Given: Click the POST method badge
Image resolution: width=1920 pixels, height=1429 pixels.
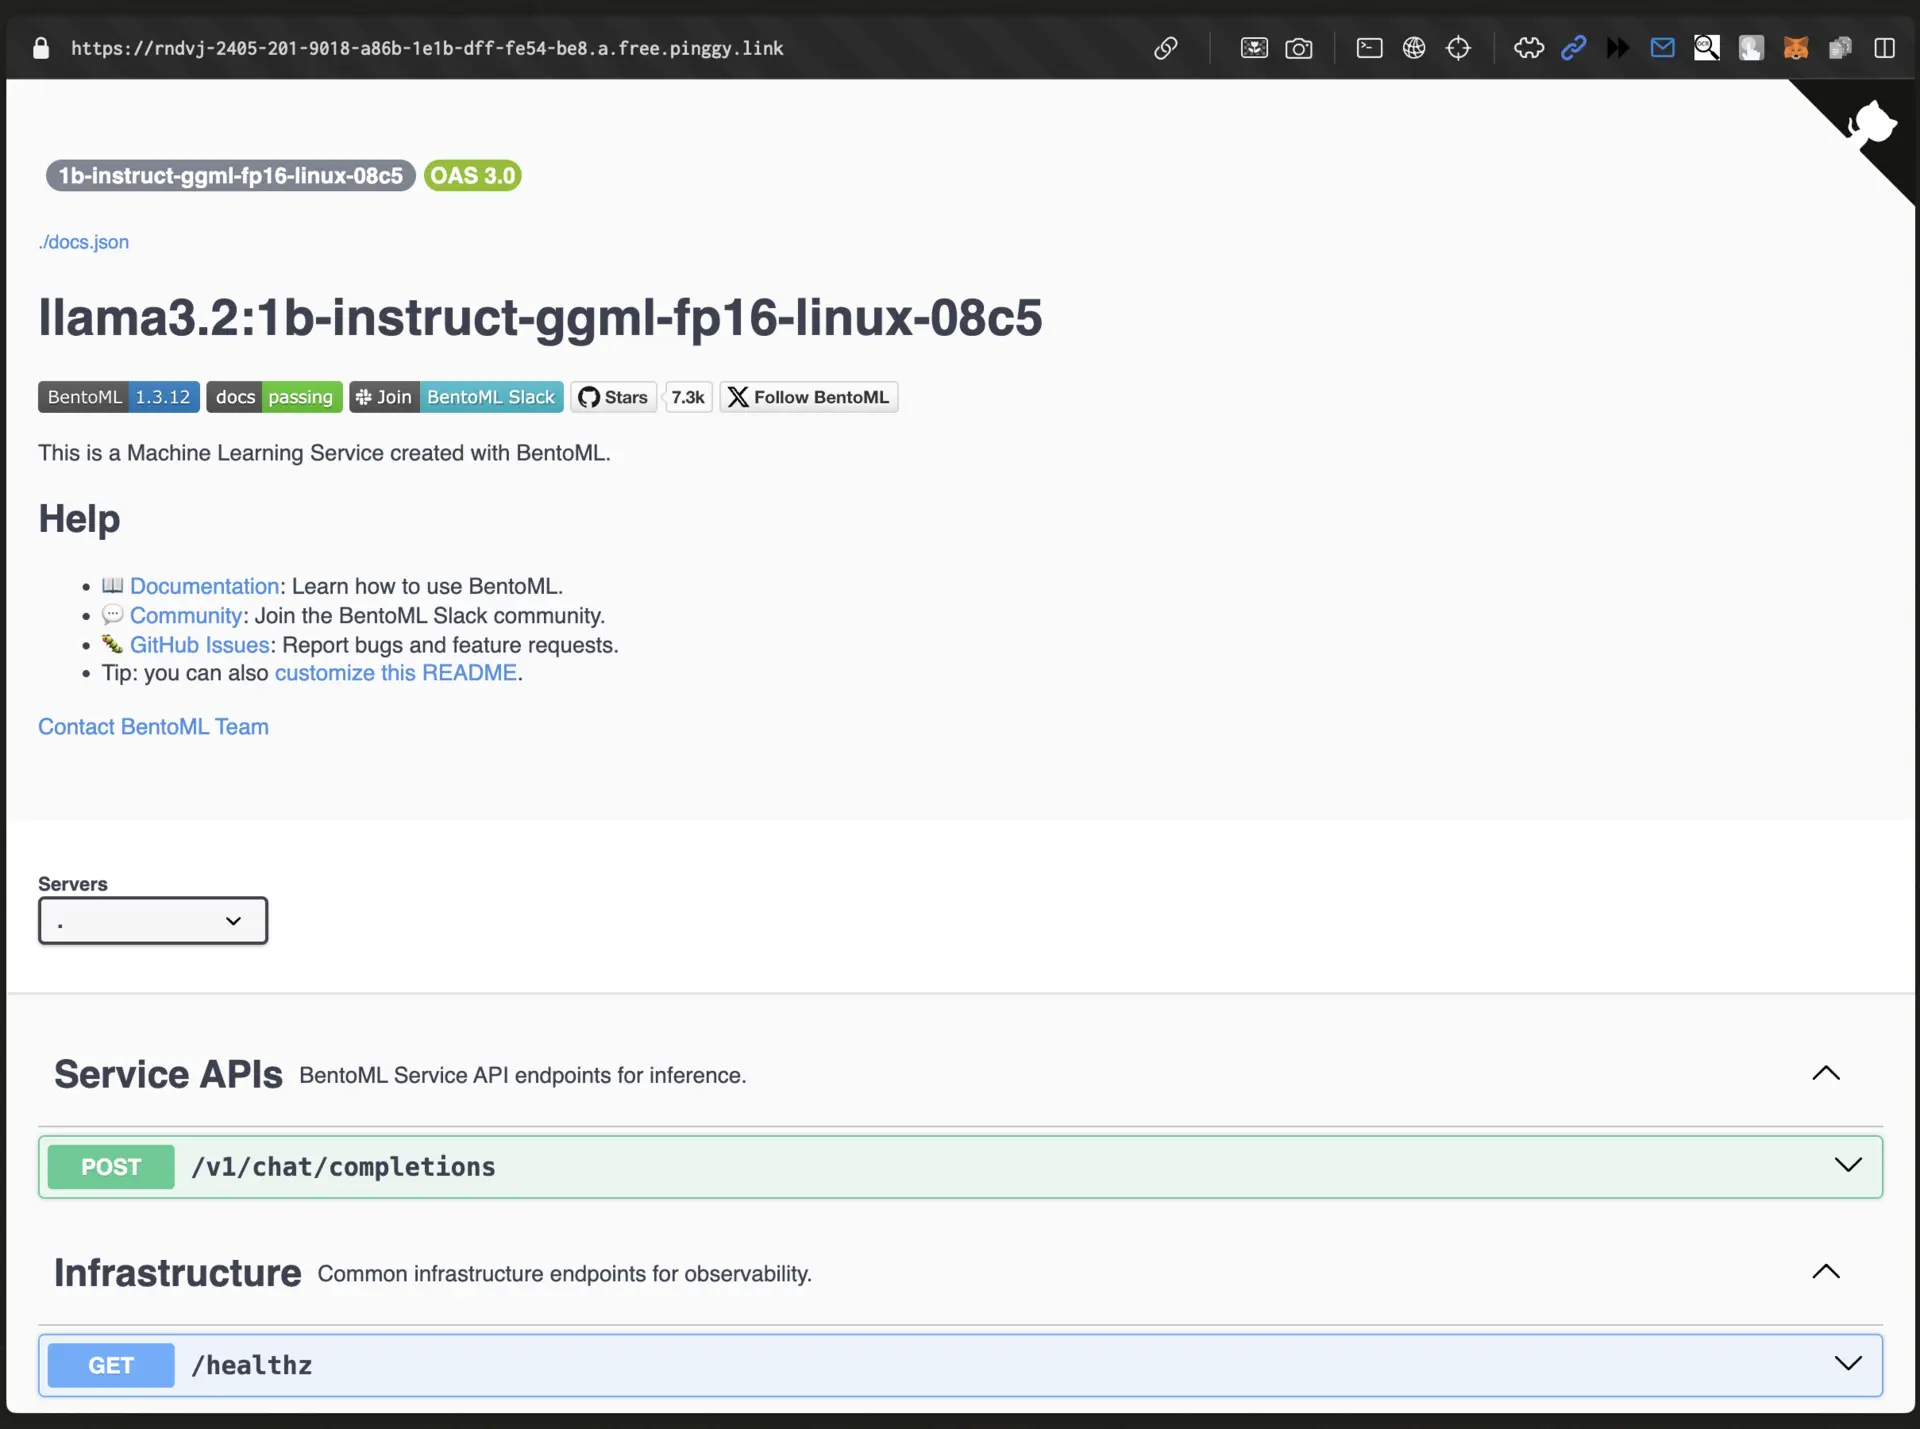Looking at the screenshot, I should pyautogui.click(x=111, y=1167).
